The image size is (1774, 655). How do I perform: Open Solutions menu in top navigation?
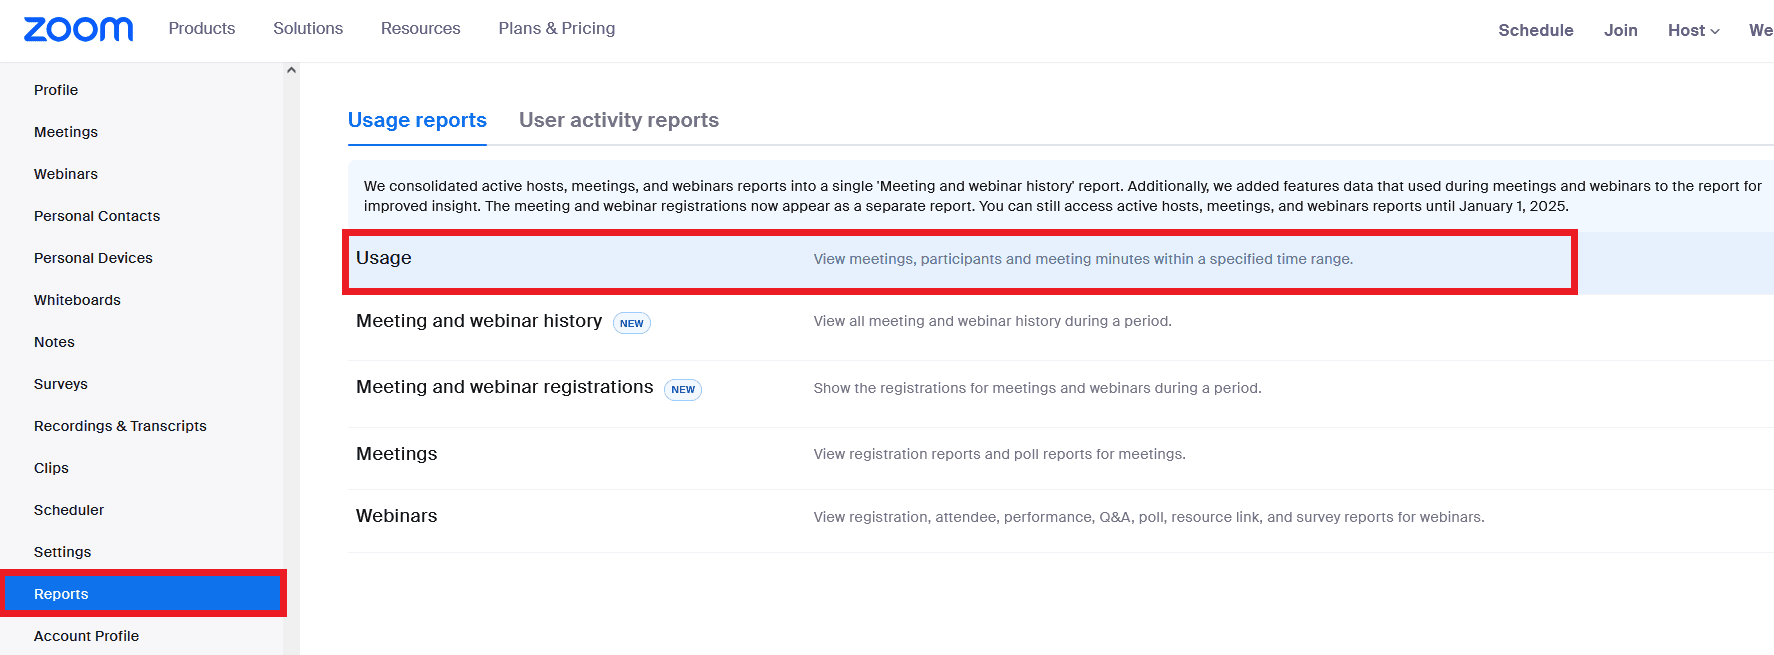(308, 29)
